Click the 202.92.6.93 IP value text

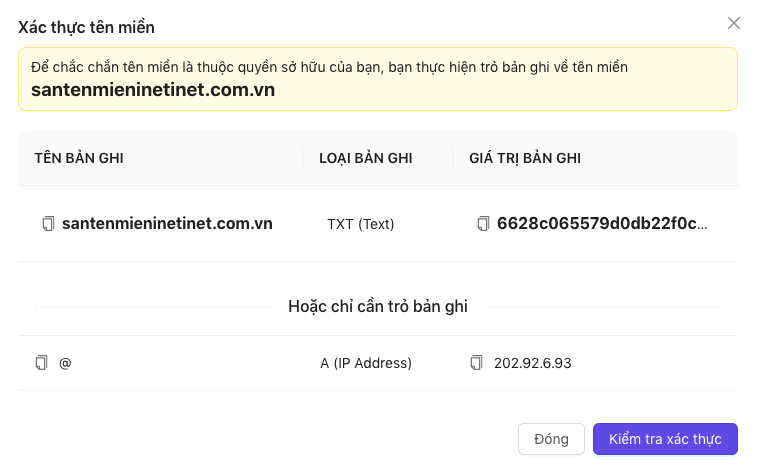coord(533,363)
